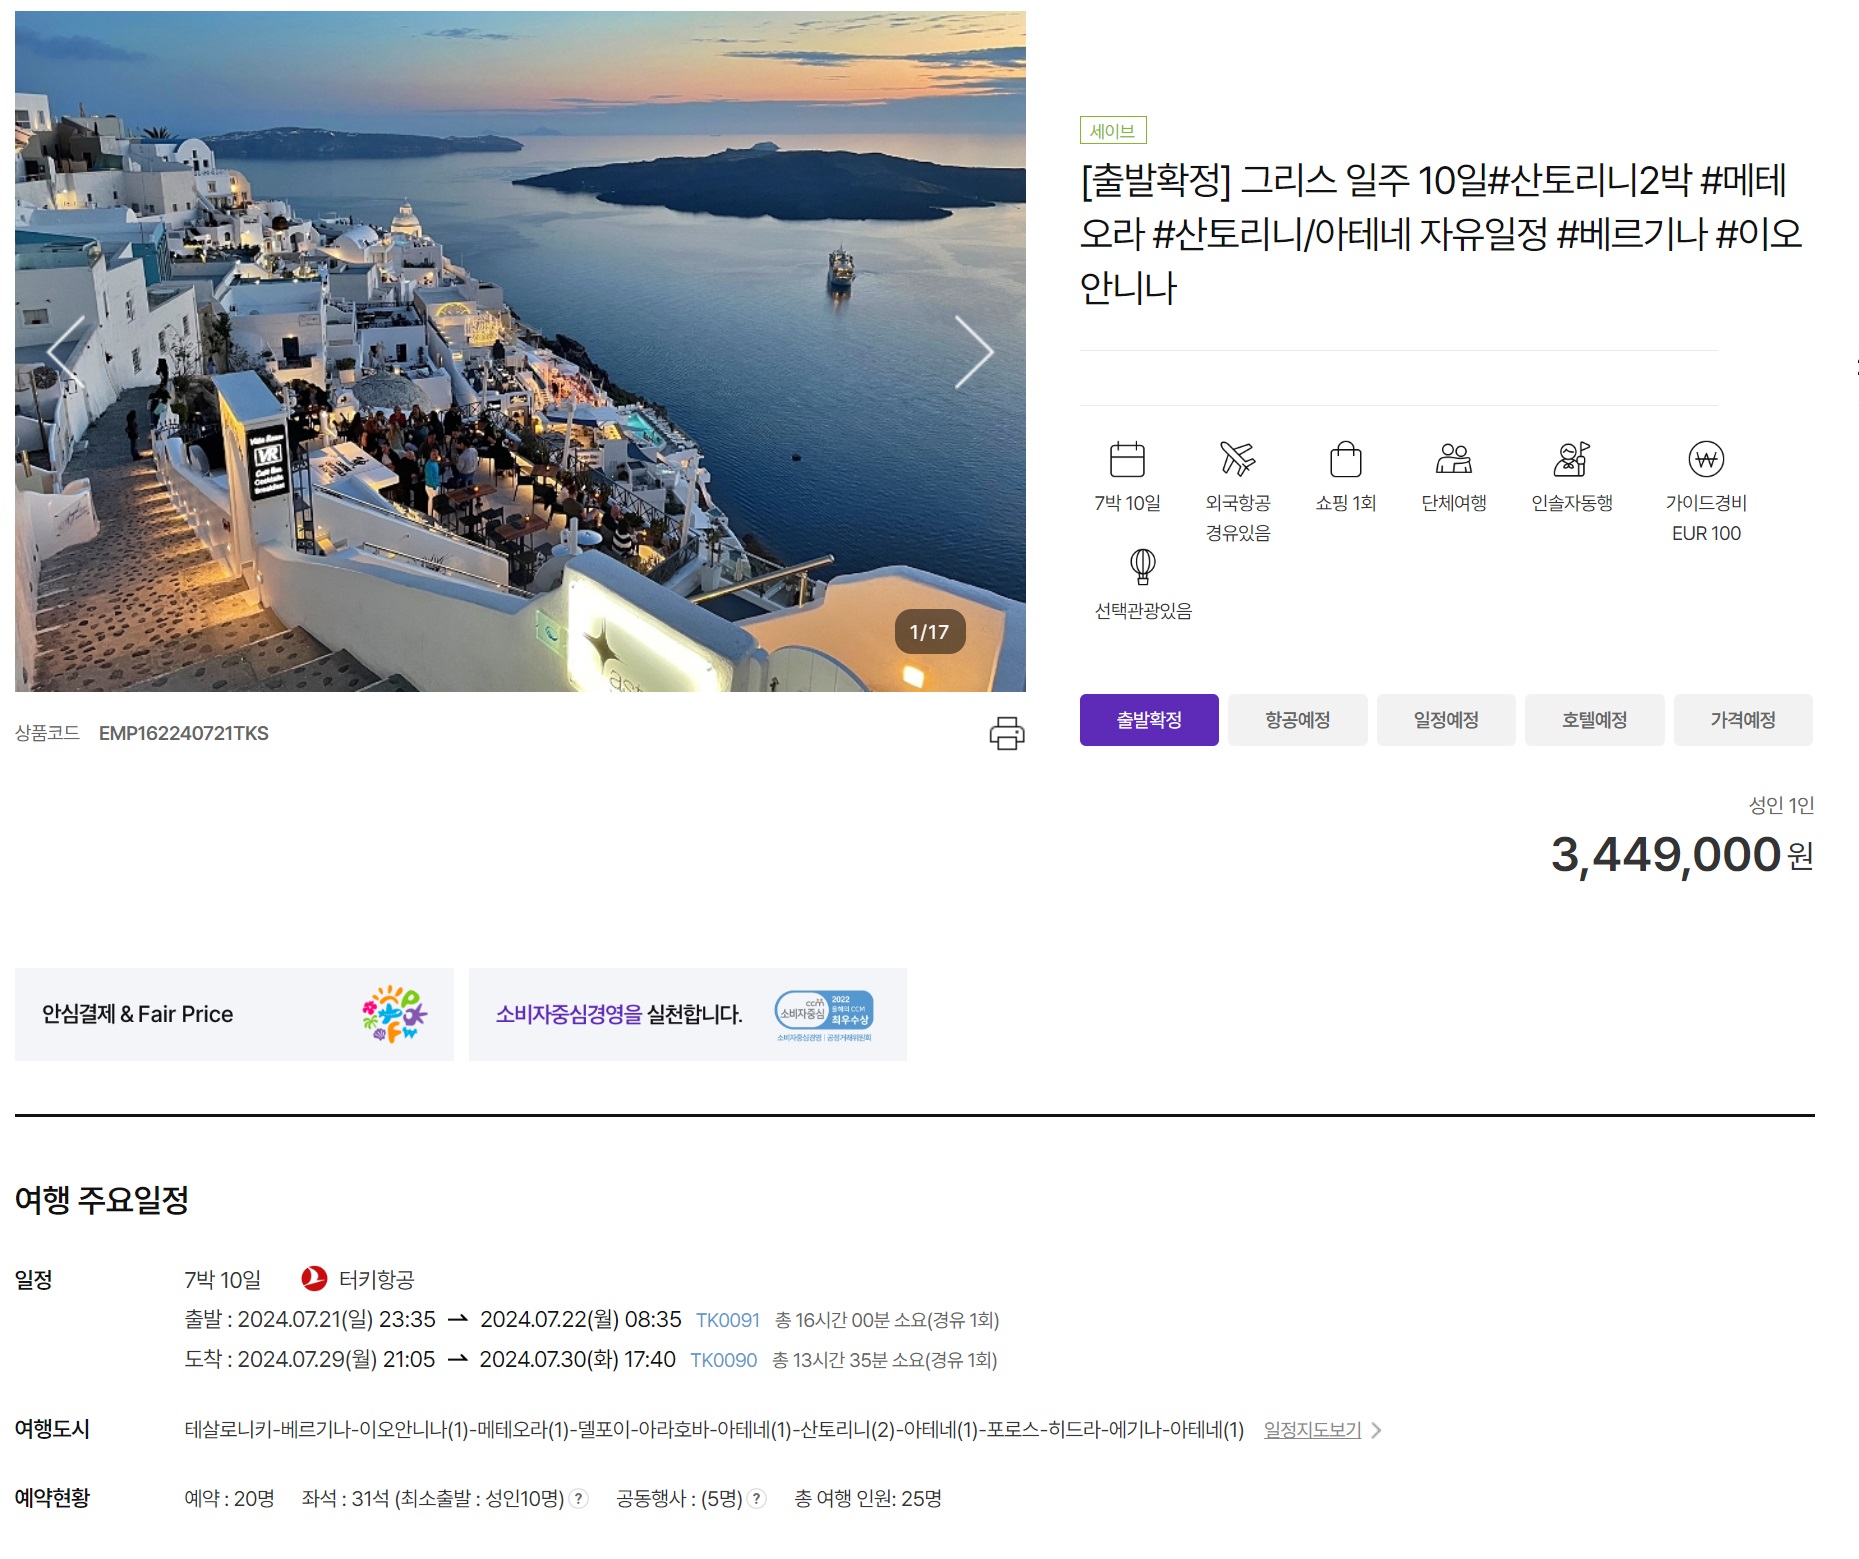1859x1559 pixels.
Task: Click the 상품코드 label
Action: point(47,733)
